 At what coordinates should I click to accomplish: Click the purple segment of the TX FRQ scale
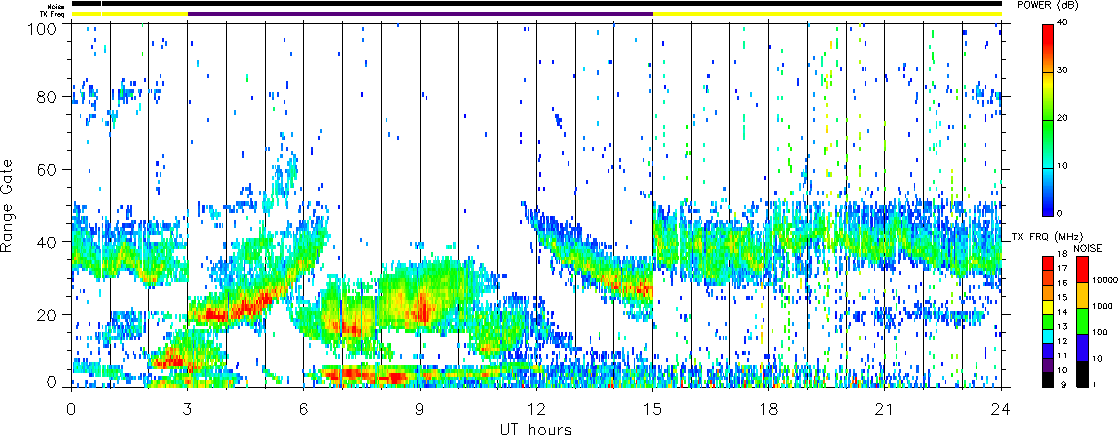pos(1048,364)
